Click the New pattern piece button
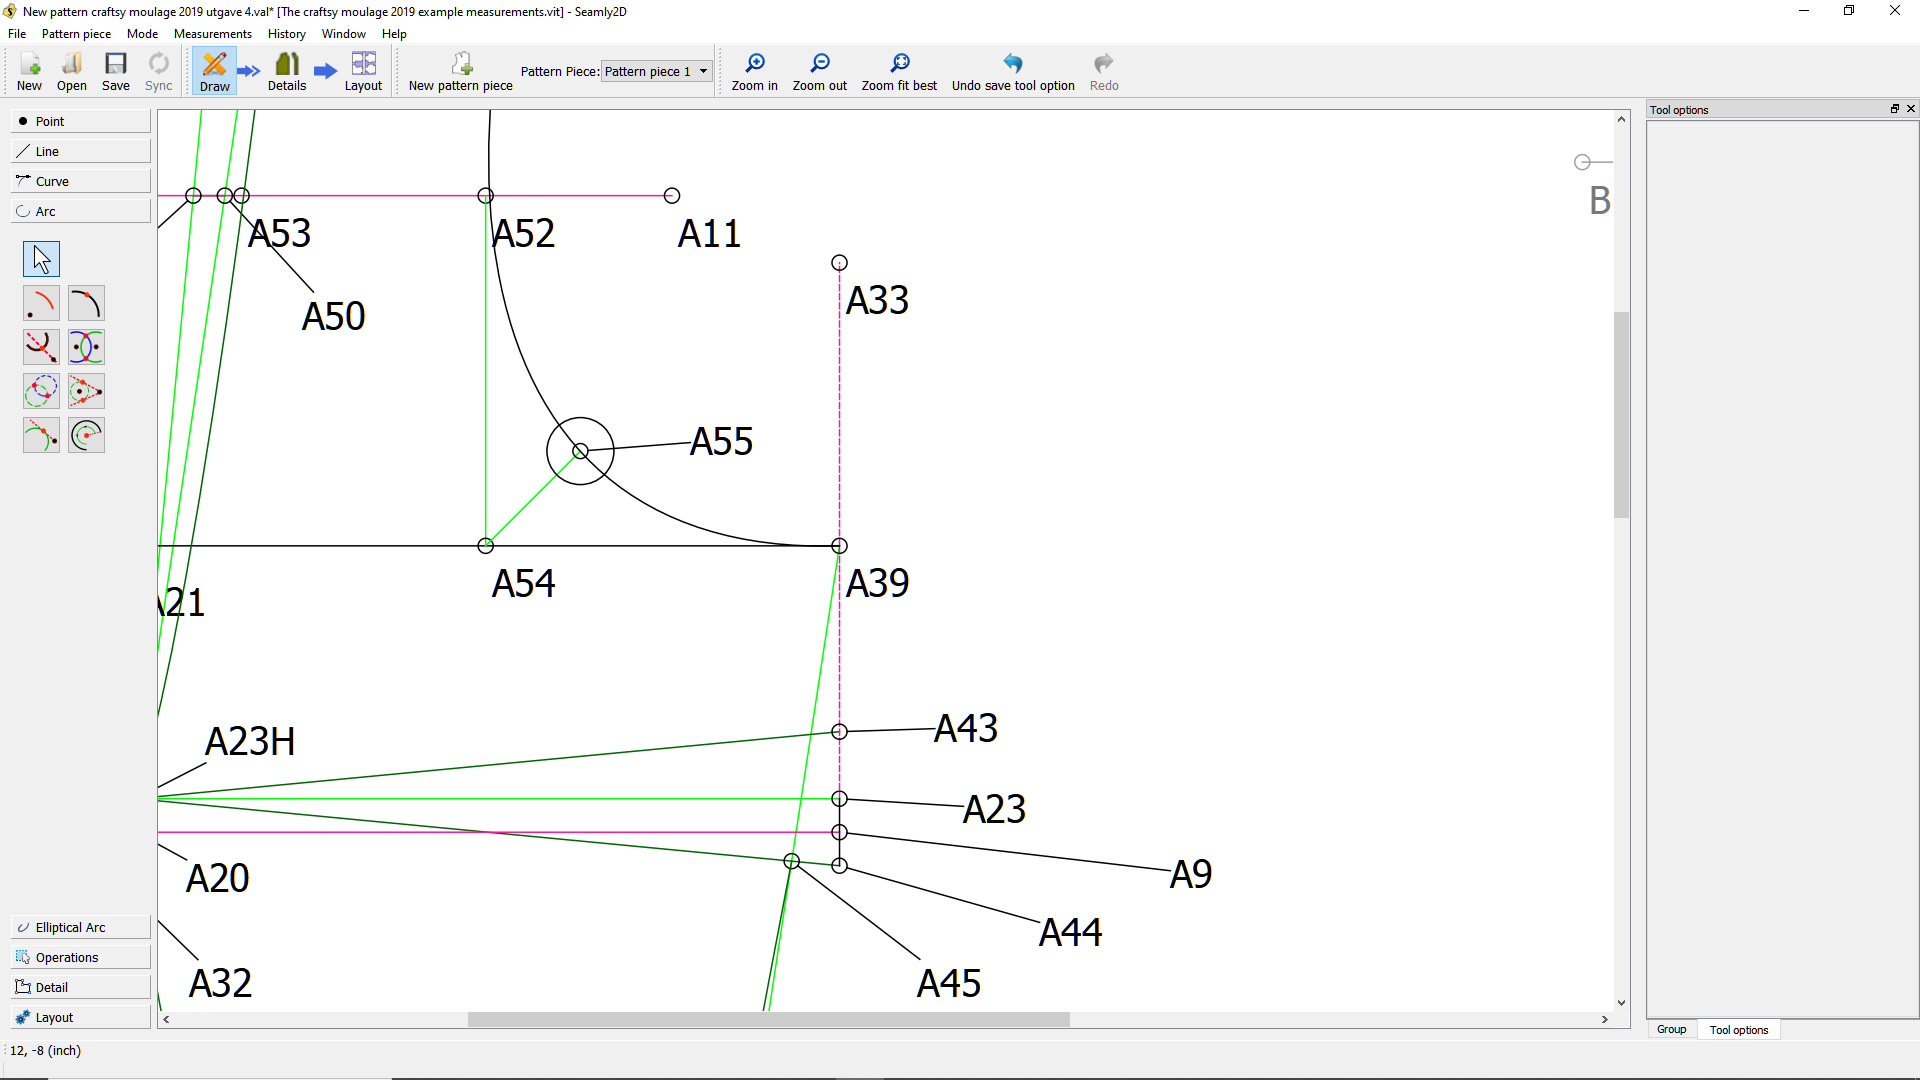This screenshot has width=1920, height=1080. pos(460,72)
